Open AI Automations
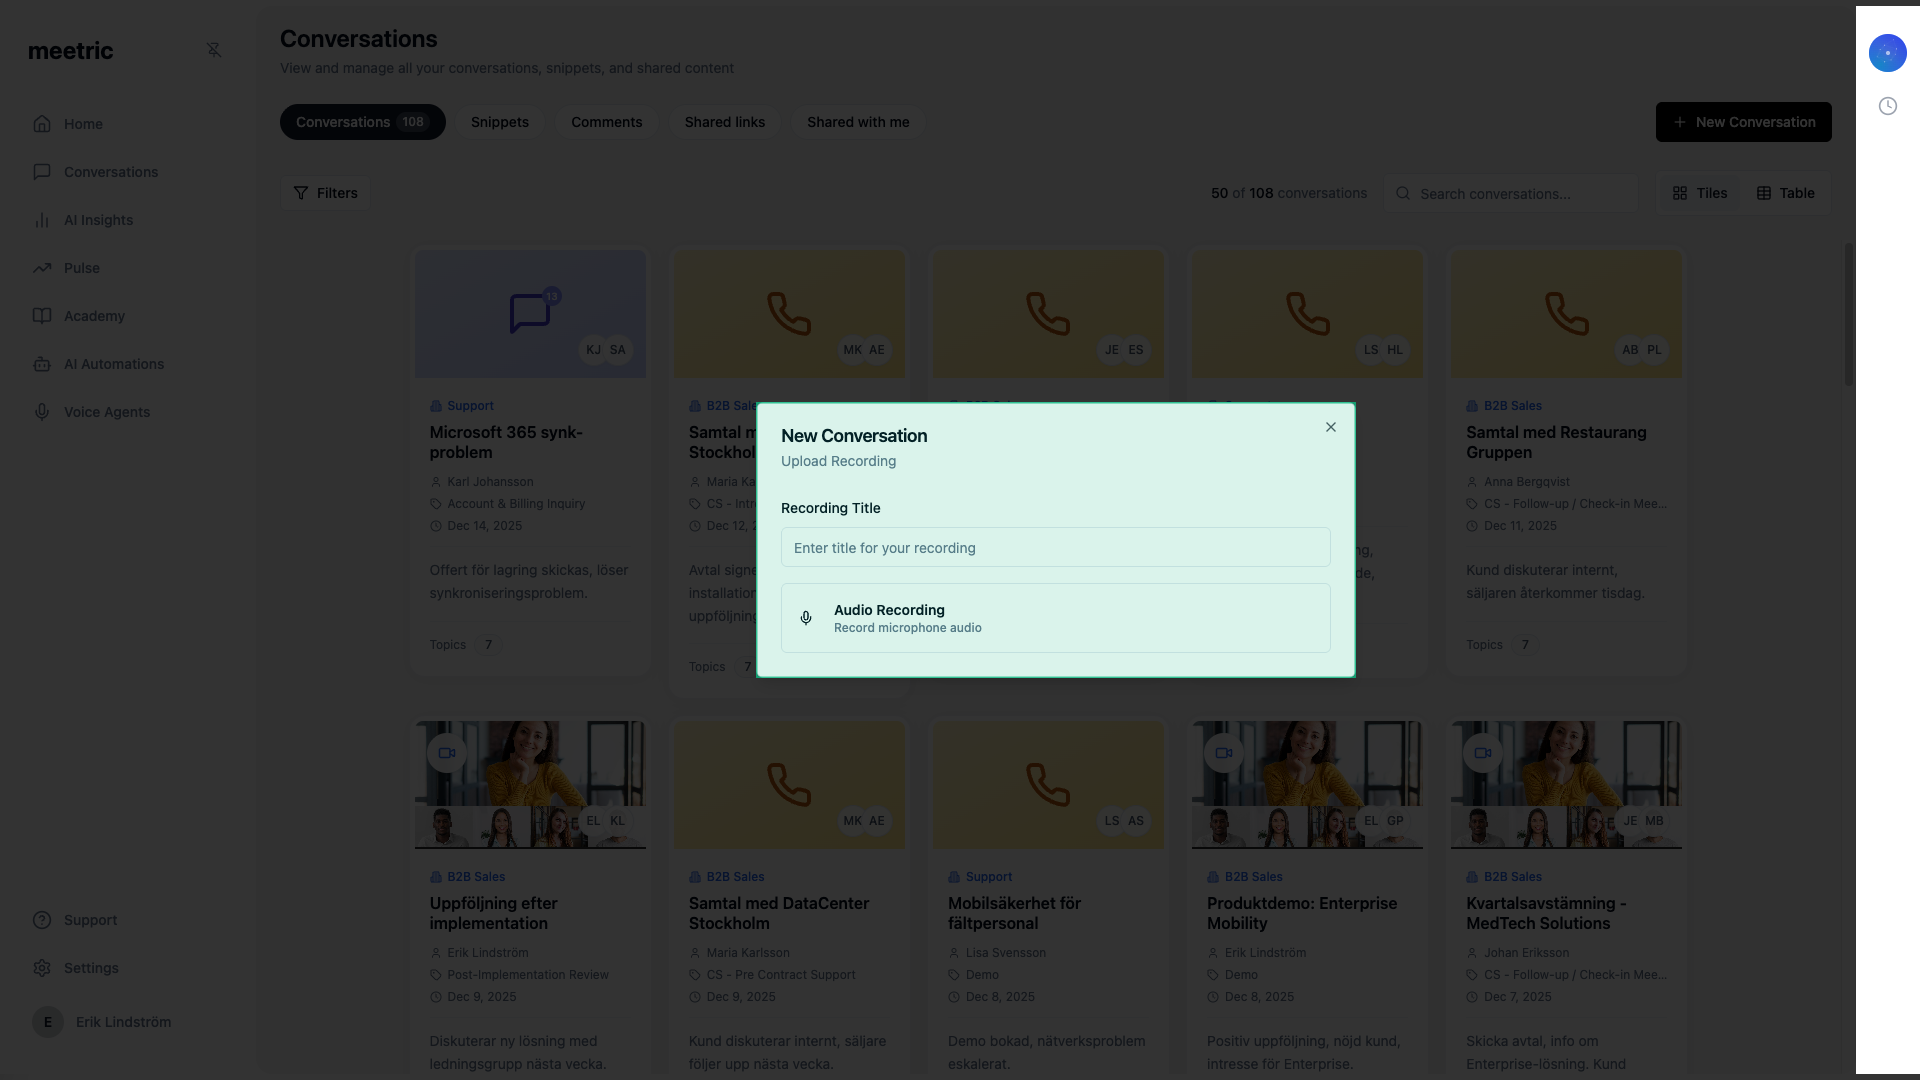The image size is (1920, 1080). 113,364
